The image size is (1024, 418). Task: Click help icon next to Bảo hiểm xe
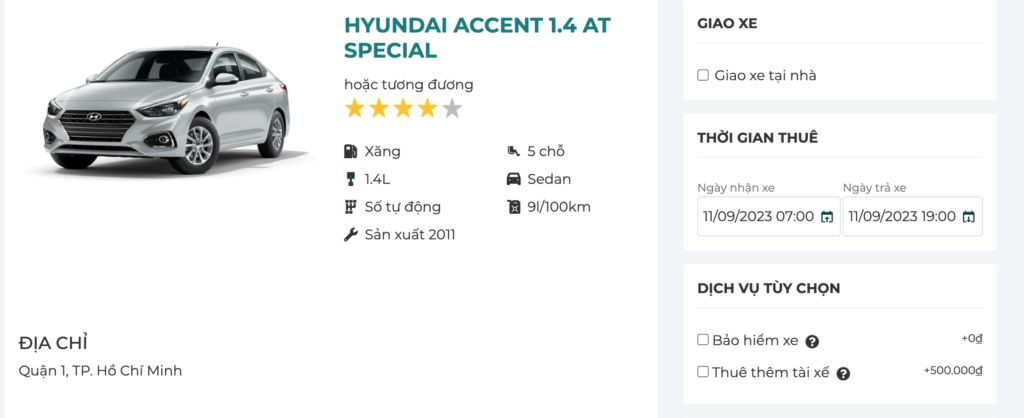(x=812, y=342)
